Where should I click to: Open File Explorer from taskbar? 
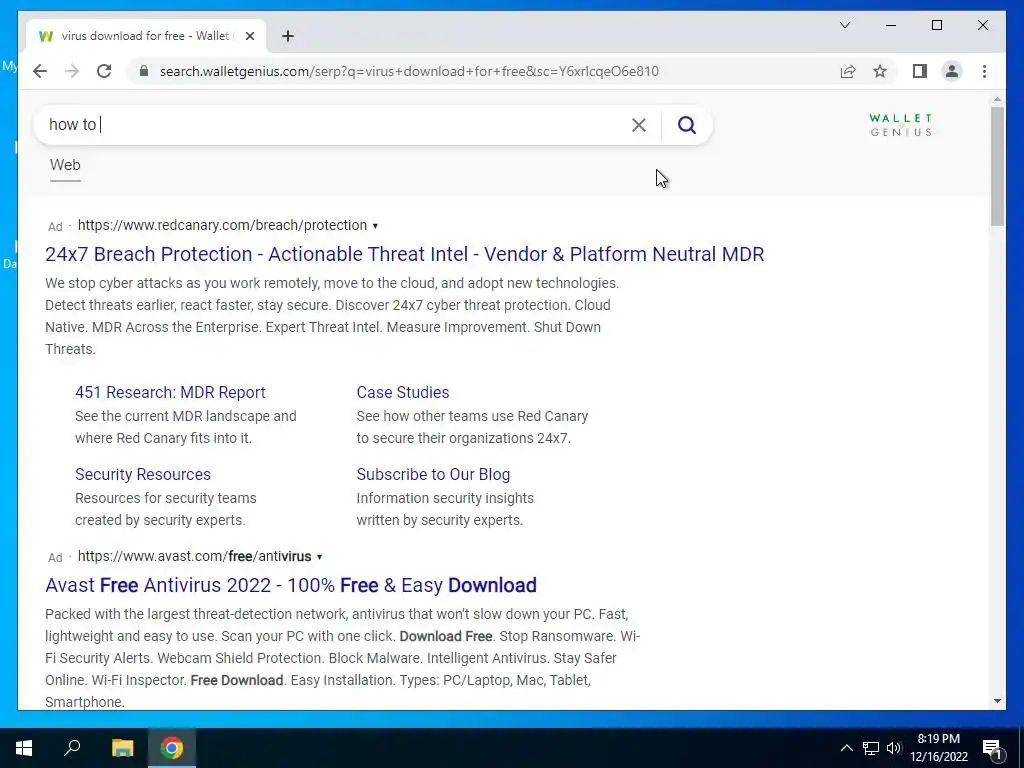click(x=122, y=748)
